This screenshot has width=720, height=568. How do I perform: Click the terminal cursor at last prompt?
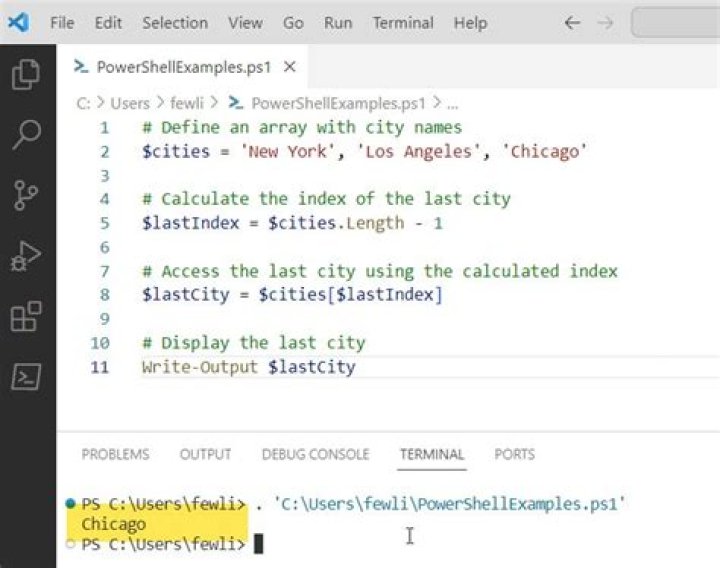[259, 544]
